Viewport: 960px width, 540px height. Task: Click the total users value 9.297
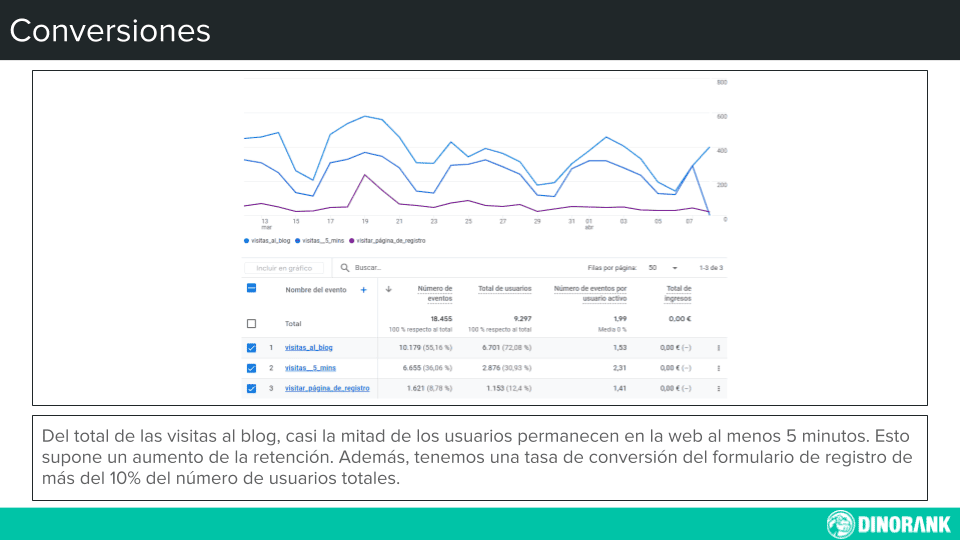522,318
